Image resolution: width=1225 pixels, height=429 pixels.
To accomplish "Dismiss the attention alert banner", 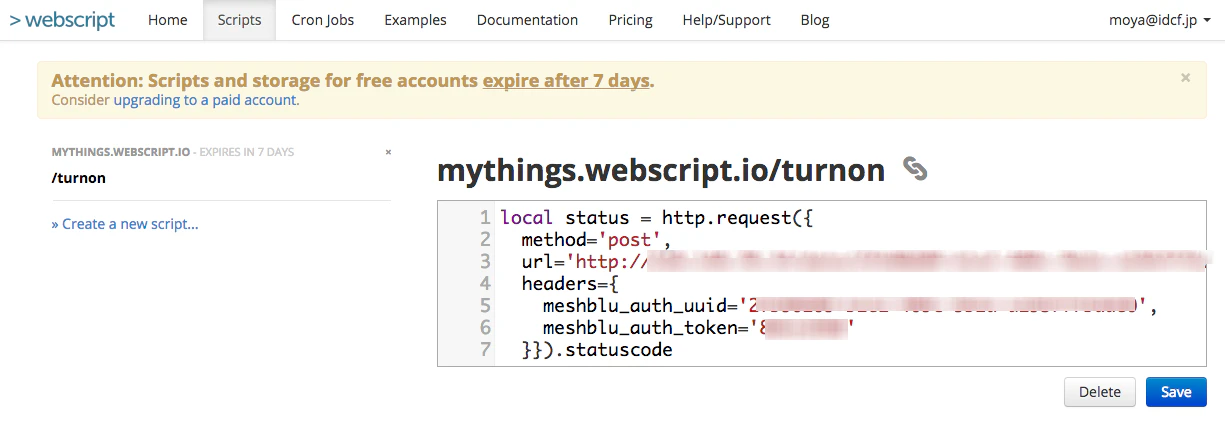I will [1186, 77].
